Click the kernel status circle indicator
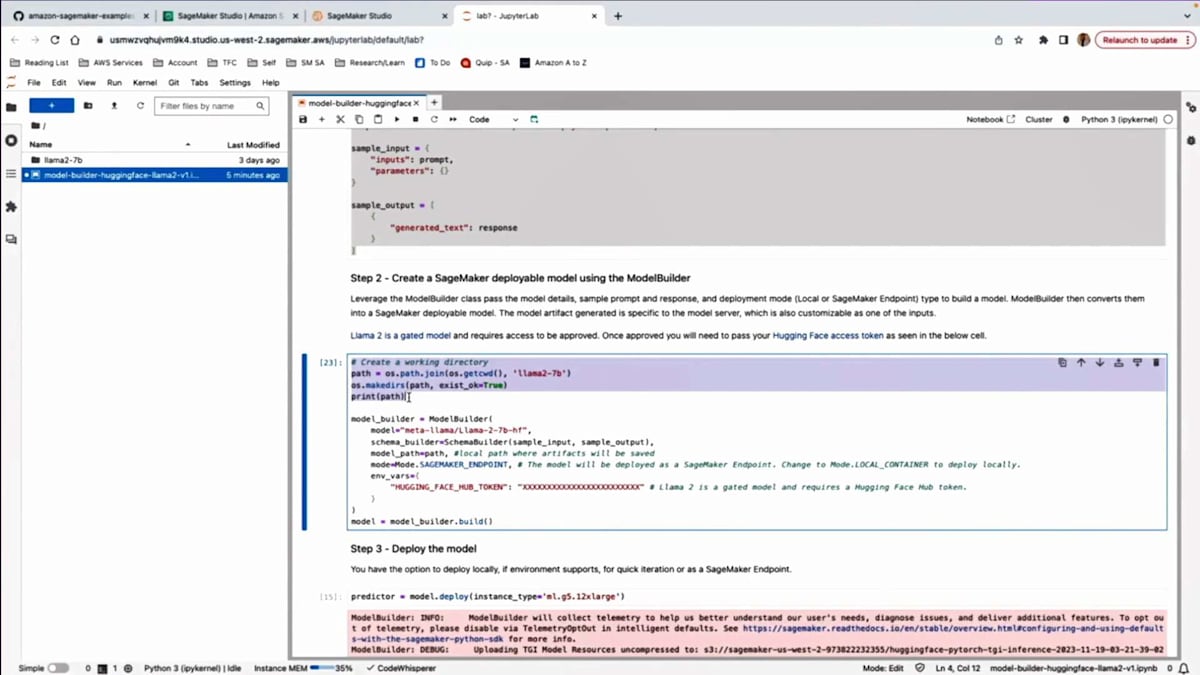Screen dimensions: 1200x675 click(1168, 119)
